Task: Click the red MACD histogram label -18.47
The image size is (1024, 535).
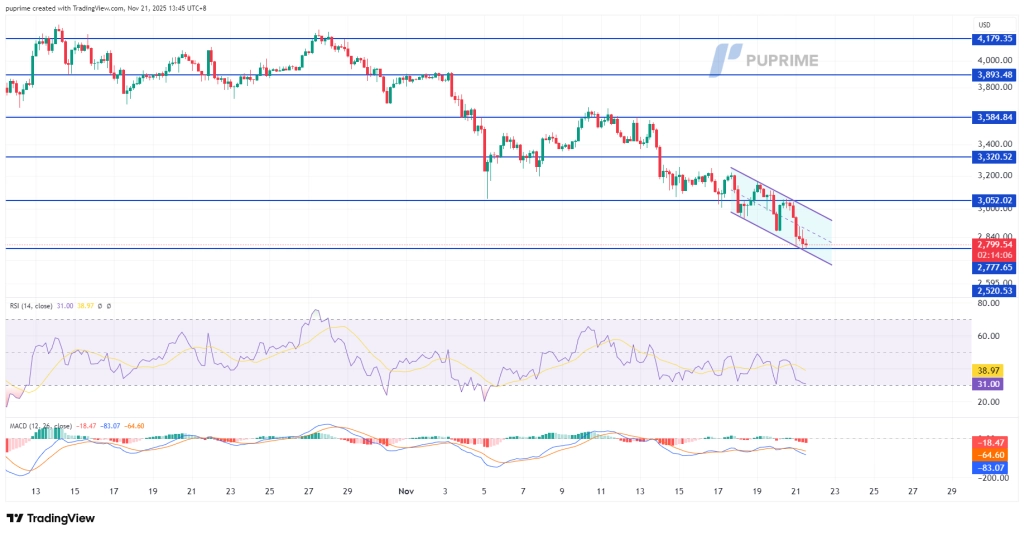Action: tap(990, 441)
